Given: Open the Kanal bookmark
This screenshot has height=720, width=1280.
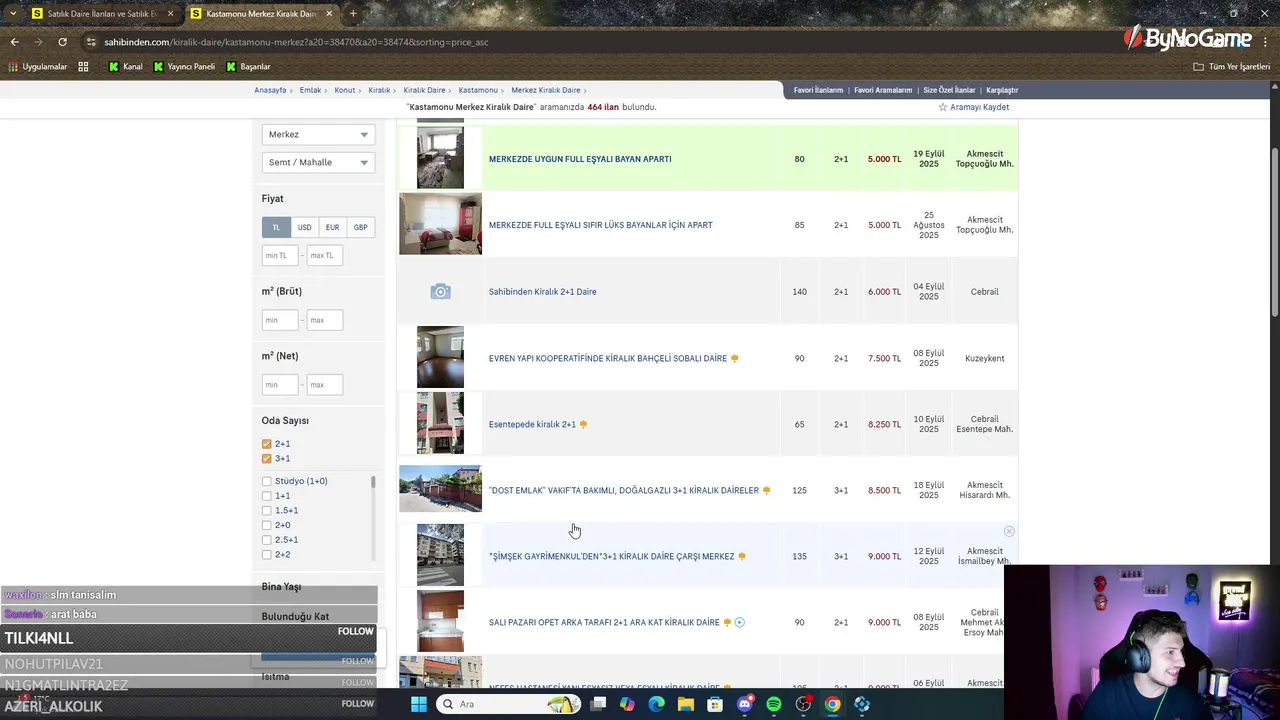Looking at the screenshot, I should tap(125, 67).
